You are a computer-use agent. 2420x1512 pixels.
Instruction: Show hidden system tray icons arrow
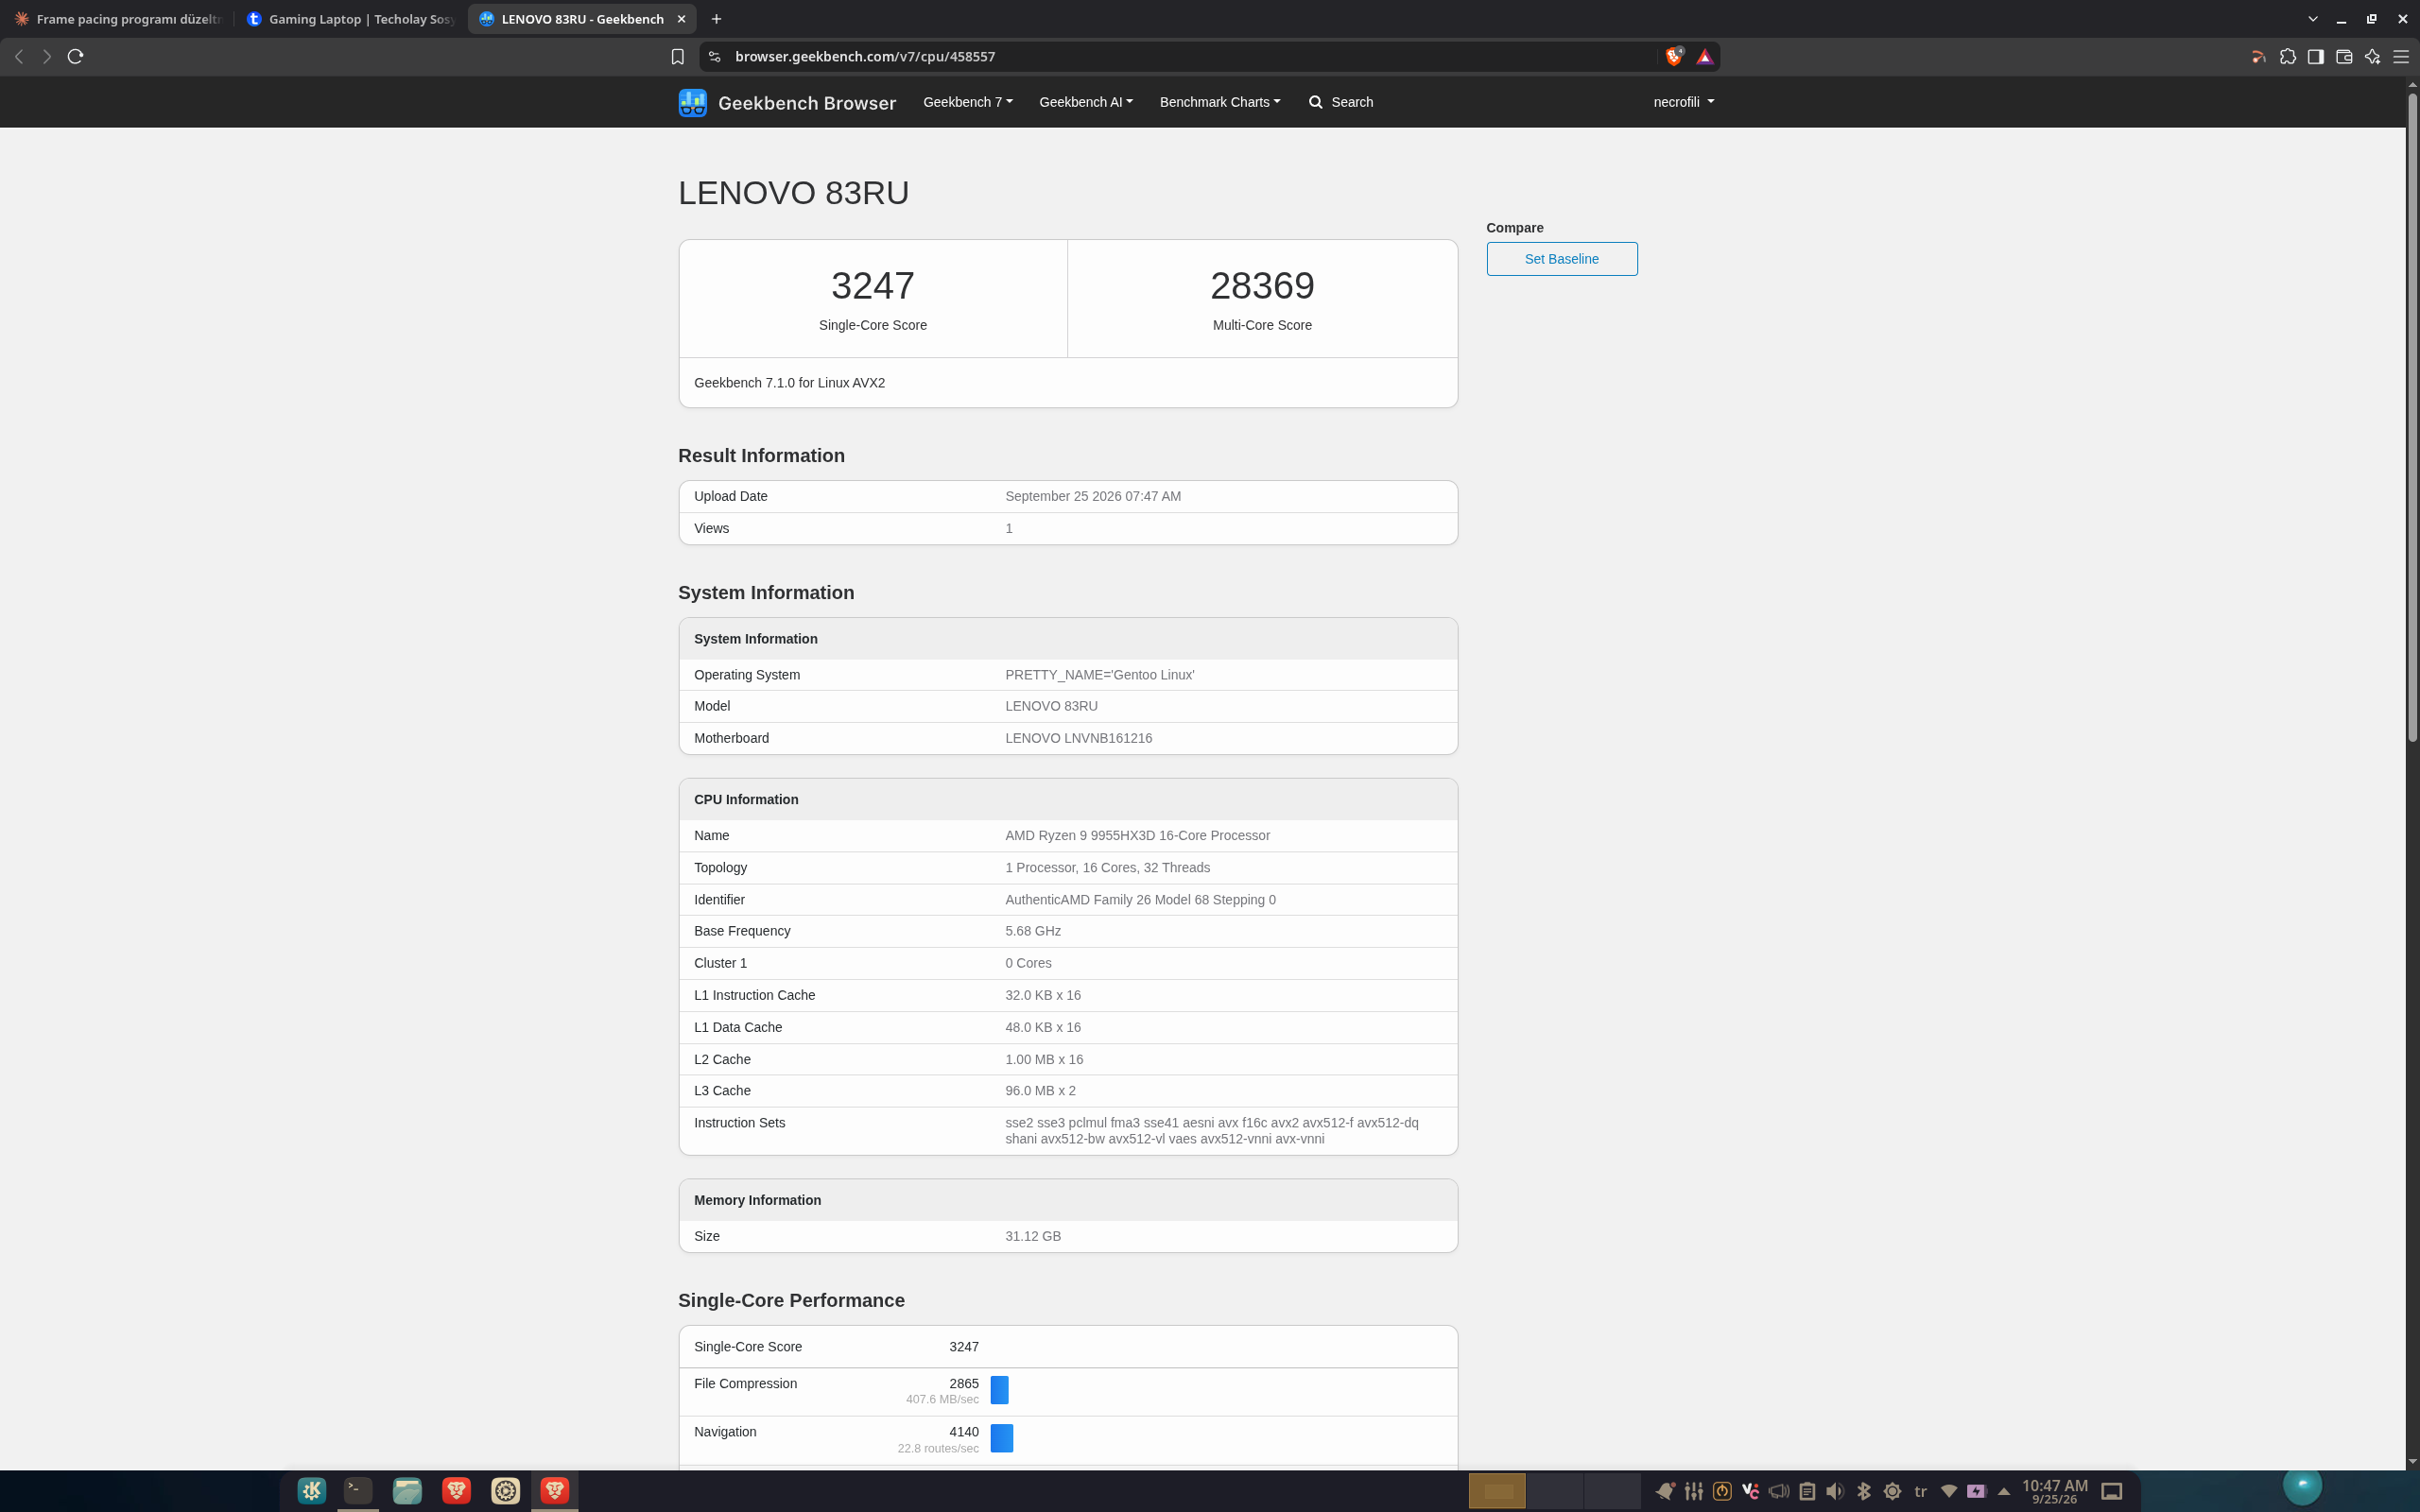coord(2004,1491)
